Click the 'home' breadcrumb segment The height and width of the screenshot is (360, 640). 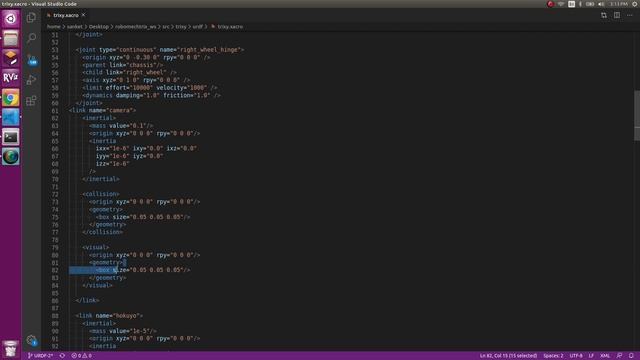[53, 27]
